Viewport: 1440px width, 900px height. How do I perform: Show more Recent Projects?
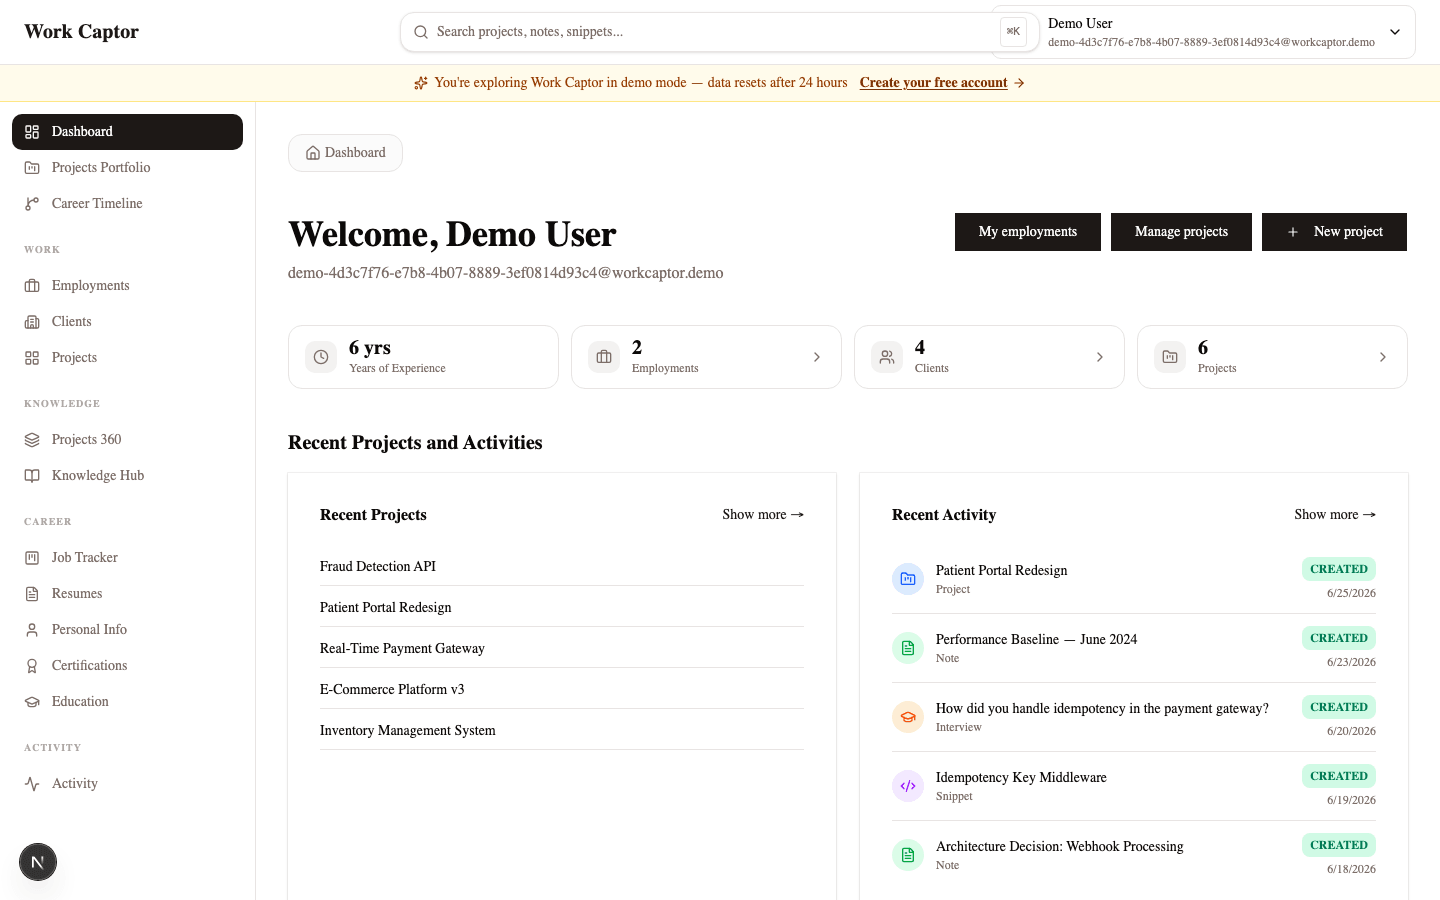(x=763, y=515)
